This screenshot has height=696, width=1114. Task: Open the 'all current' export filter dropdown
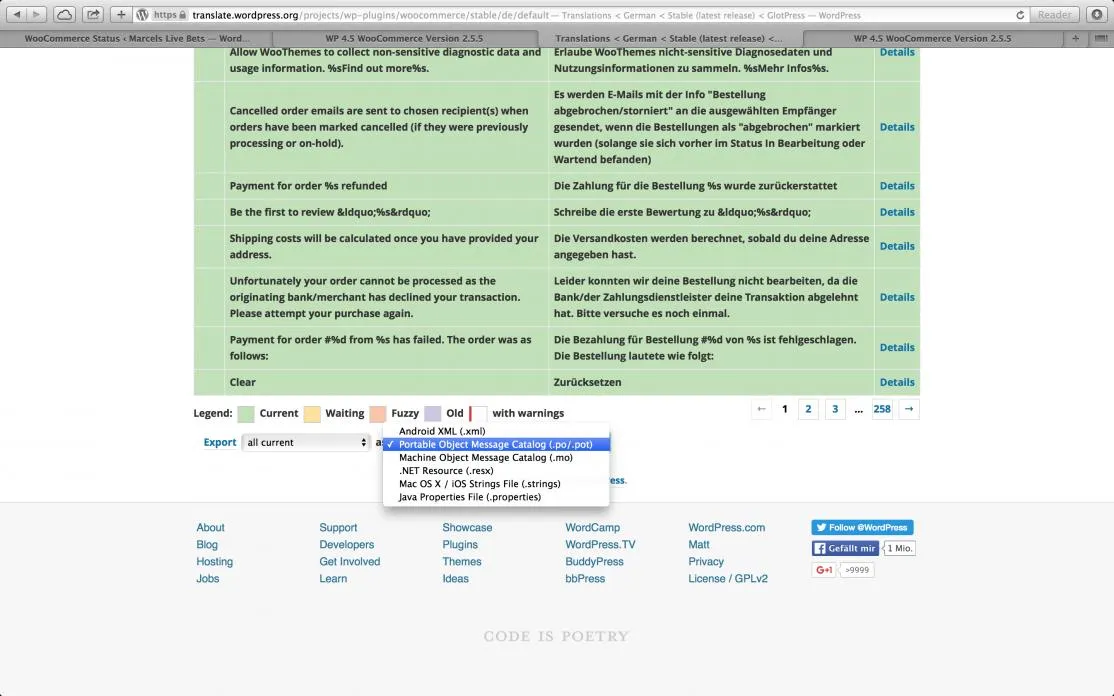point(305,442)
